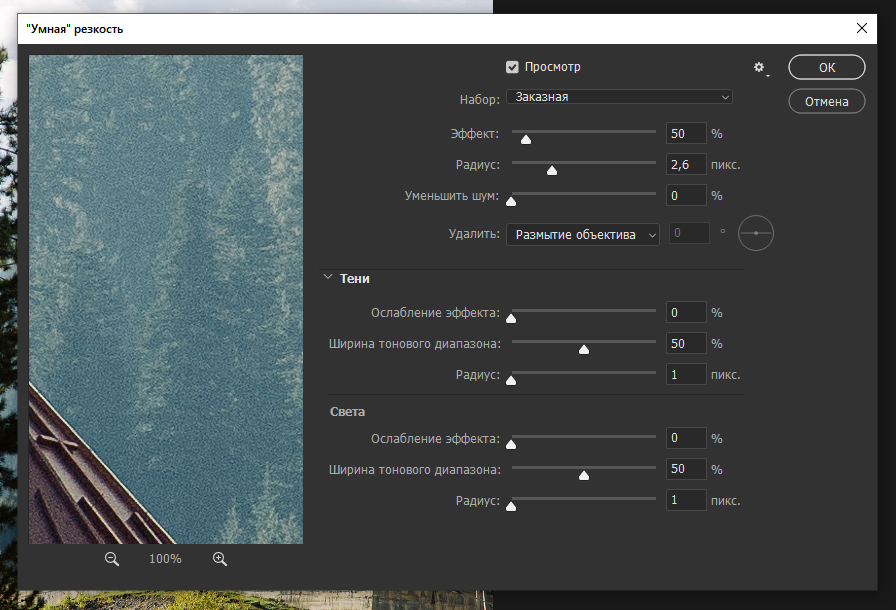Click the Уменьшить шум label
Screen dimensions: 896x610
451,196
